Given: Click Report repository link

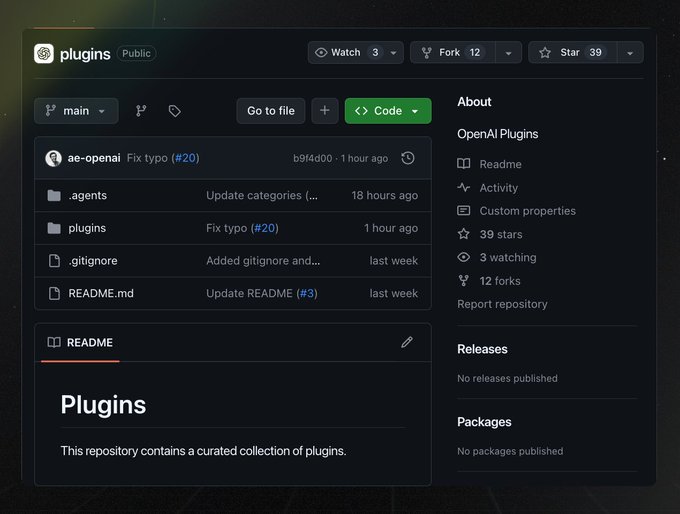Looking at the screenshot, I should 502,304.
